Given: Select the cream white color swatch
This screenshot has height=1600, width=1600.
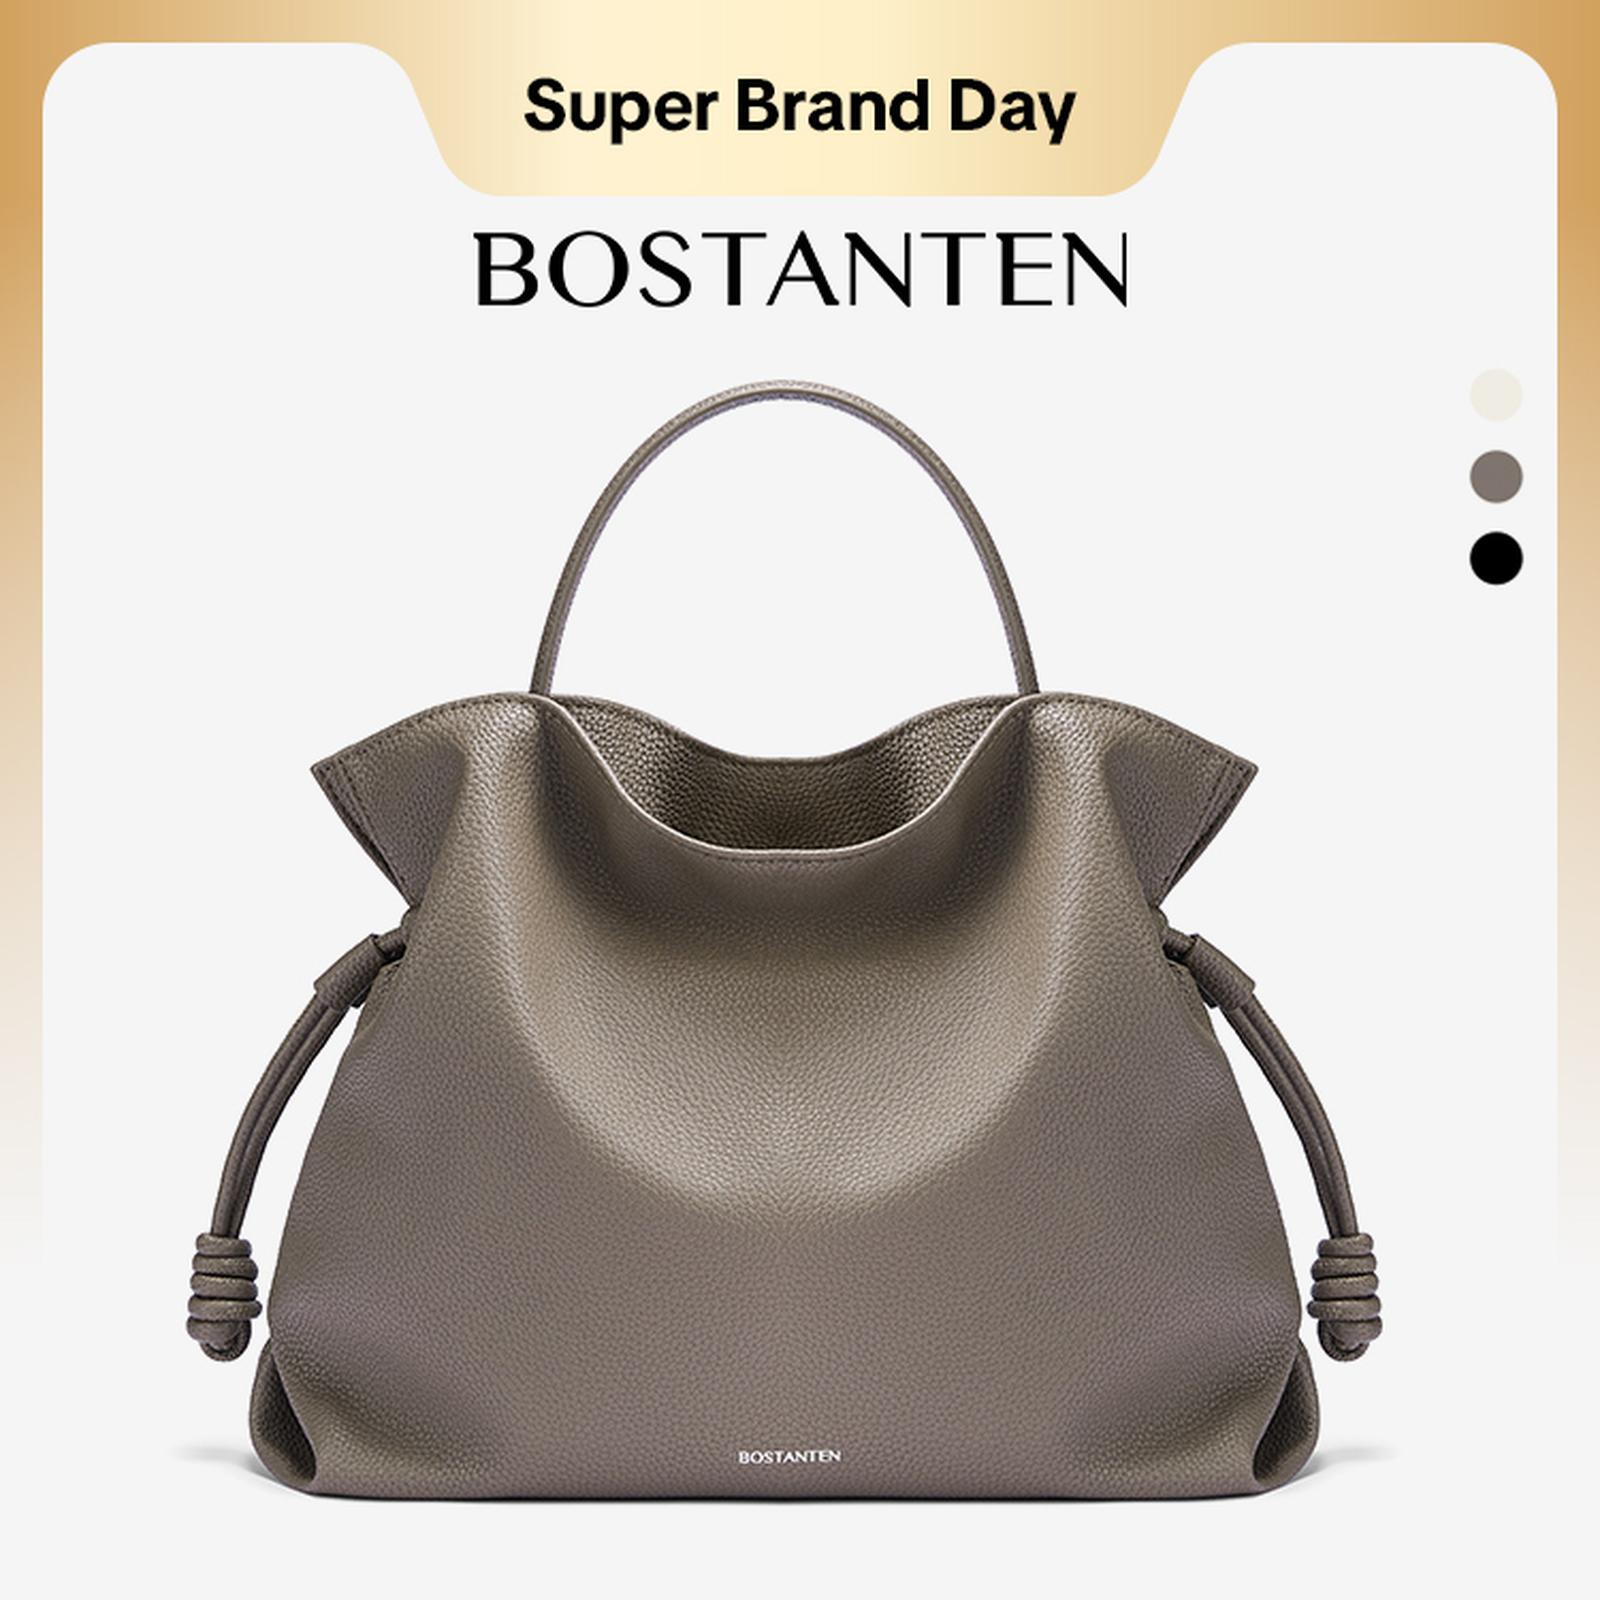Looking at the screenshot, I should pyautogui.click(x=1496, y=394).
